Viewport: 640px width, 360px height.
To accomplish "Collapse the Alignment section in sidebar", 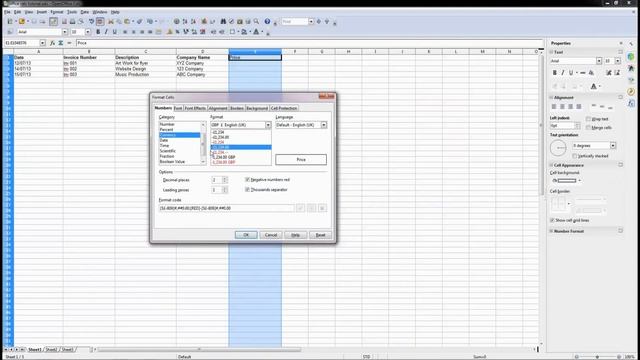I will click(x=551, y=98).
